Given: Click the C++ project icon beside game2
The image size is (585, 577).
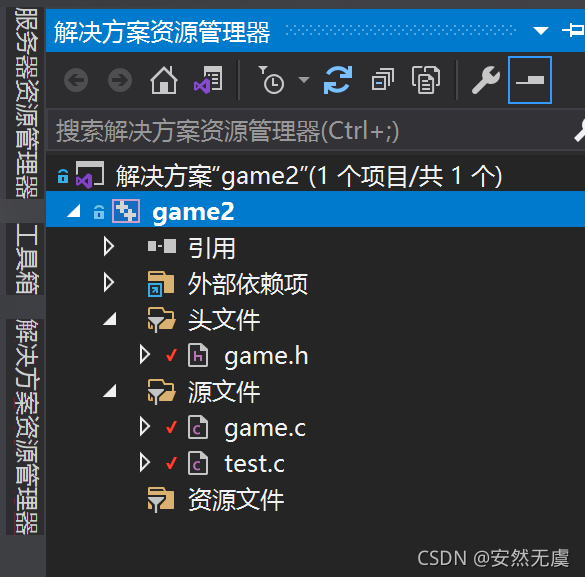Looking at the screenshot, I should pos(126,211).
